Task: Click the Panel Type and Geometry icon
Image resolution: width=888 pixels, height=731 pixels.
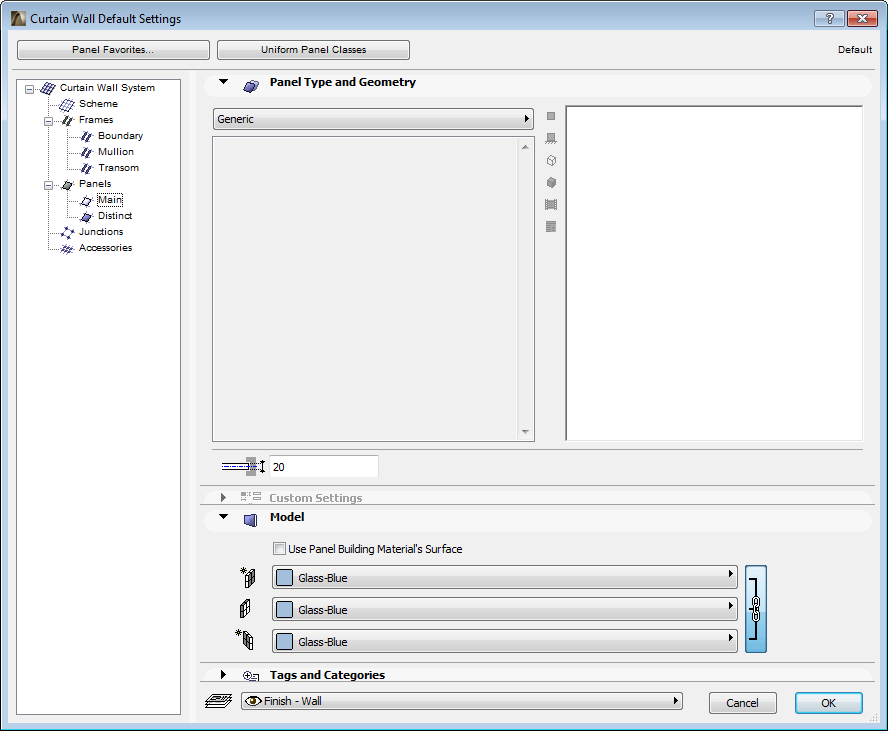Action: click(x=251, y=86)
